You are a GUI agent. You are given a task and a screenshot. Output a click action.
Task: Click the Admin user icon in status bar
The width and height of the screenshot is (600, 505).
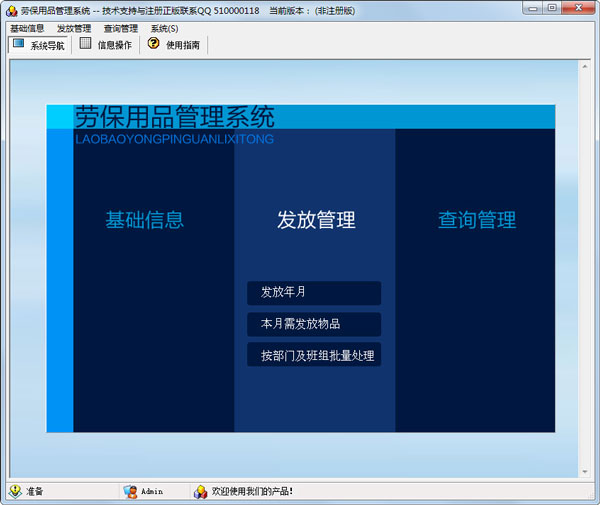tap(130, 491)
